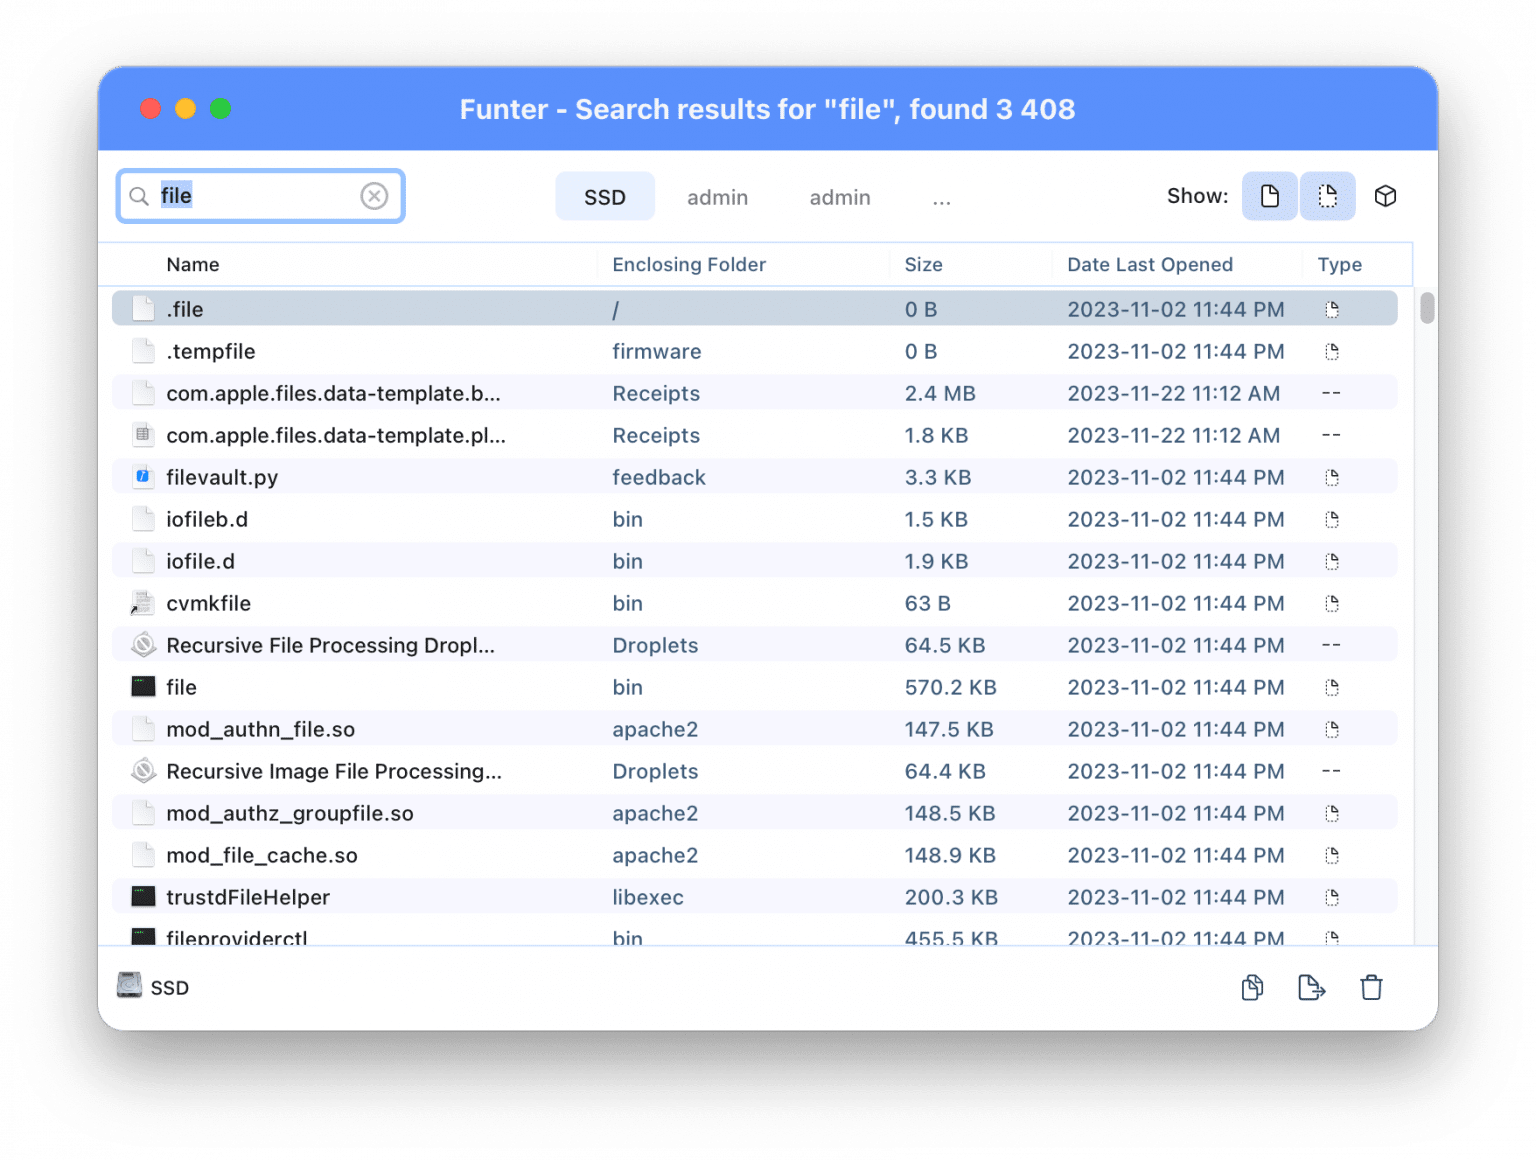Open the trash icon to delete selected file
Viewport: 1536px width, 1160px height.
pos(1371,987)
